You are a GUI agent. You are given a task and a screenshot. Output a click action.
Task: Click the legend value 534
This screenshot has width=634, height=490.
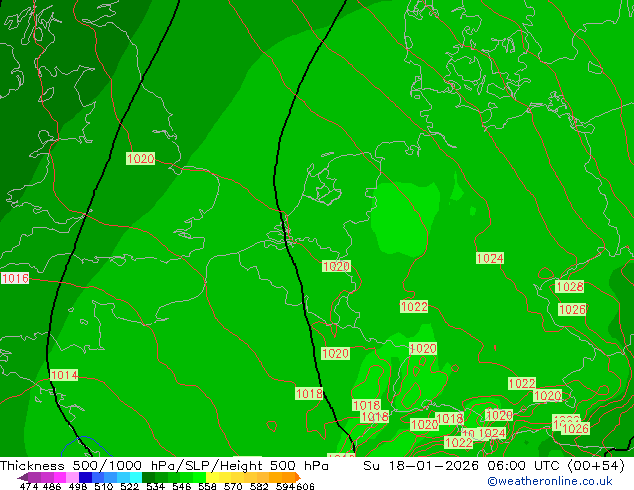[155, 486]
